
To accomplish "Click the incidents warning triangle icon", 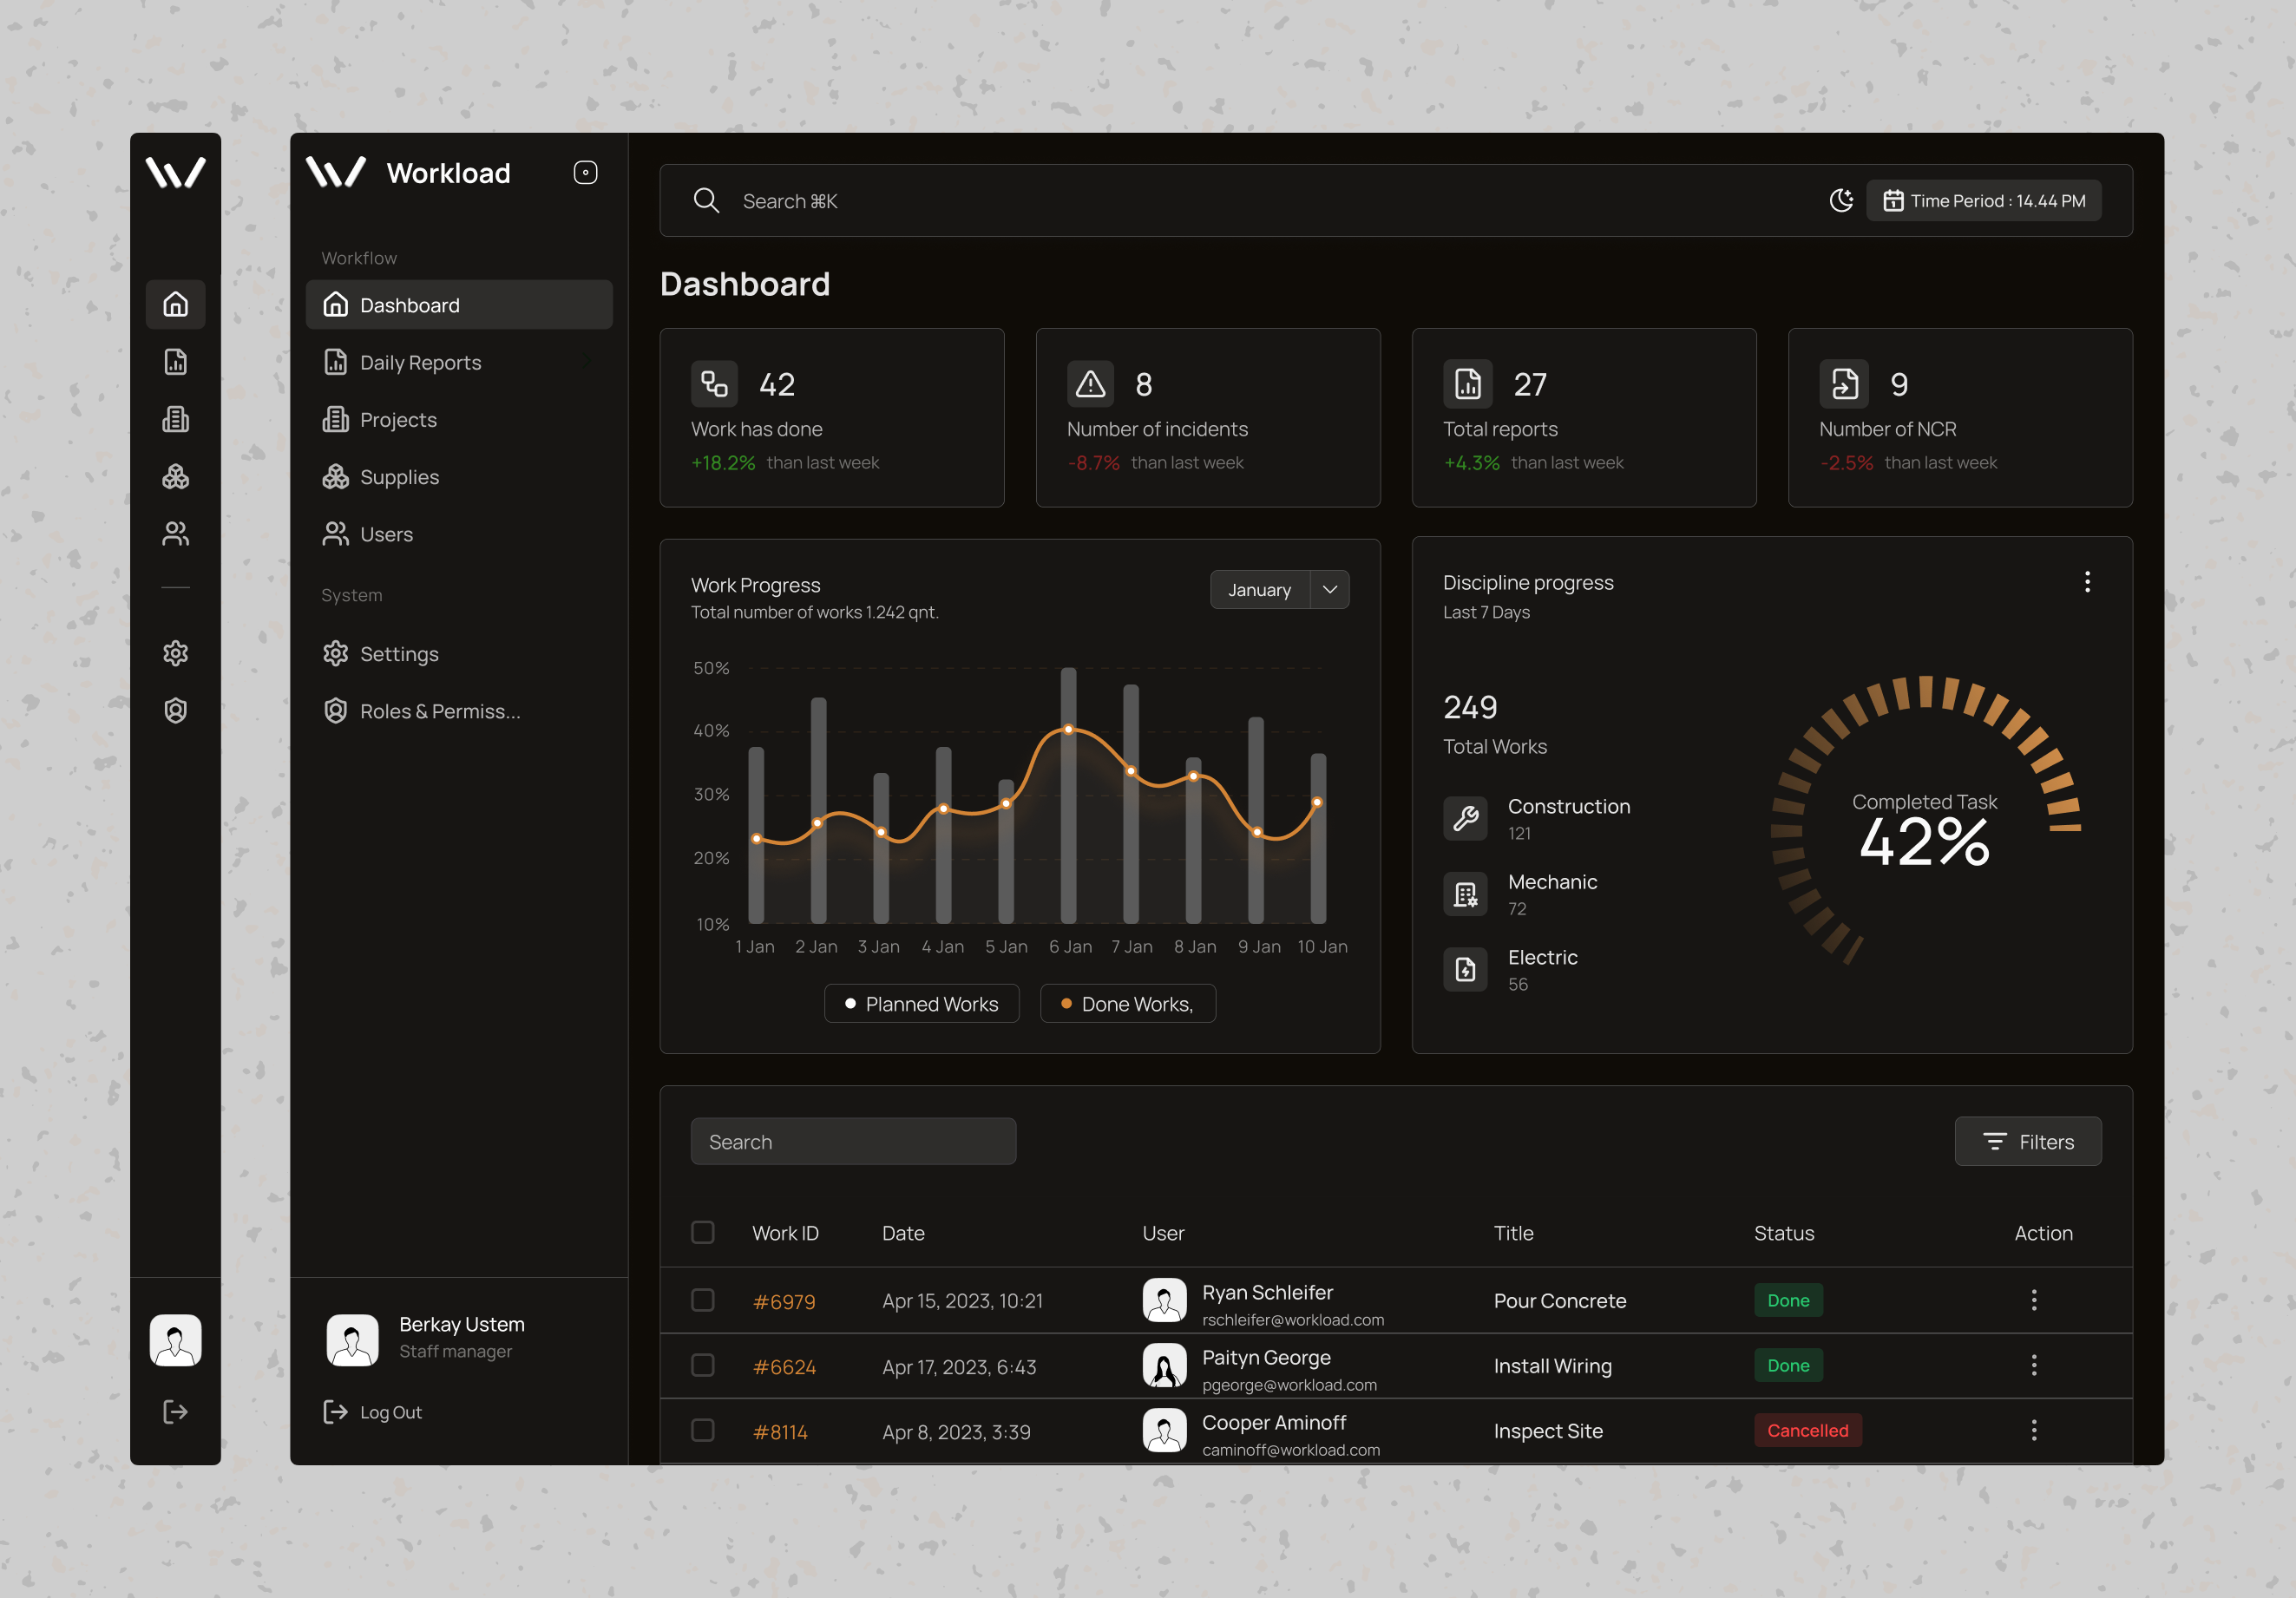I will click(1090, 384).
